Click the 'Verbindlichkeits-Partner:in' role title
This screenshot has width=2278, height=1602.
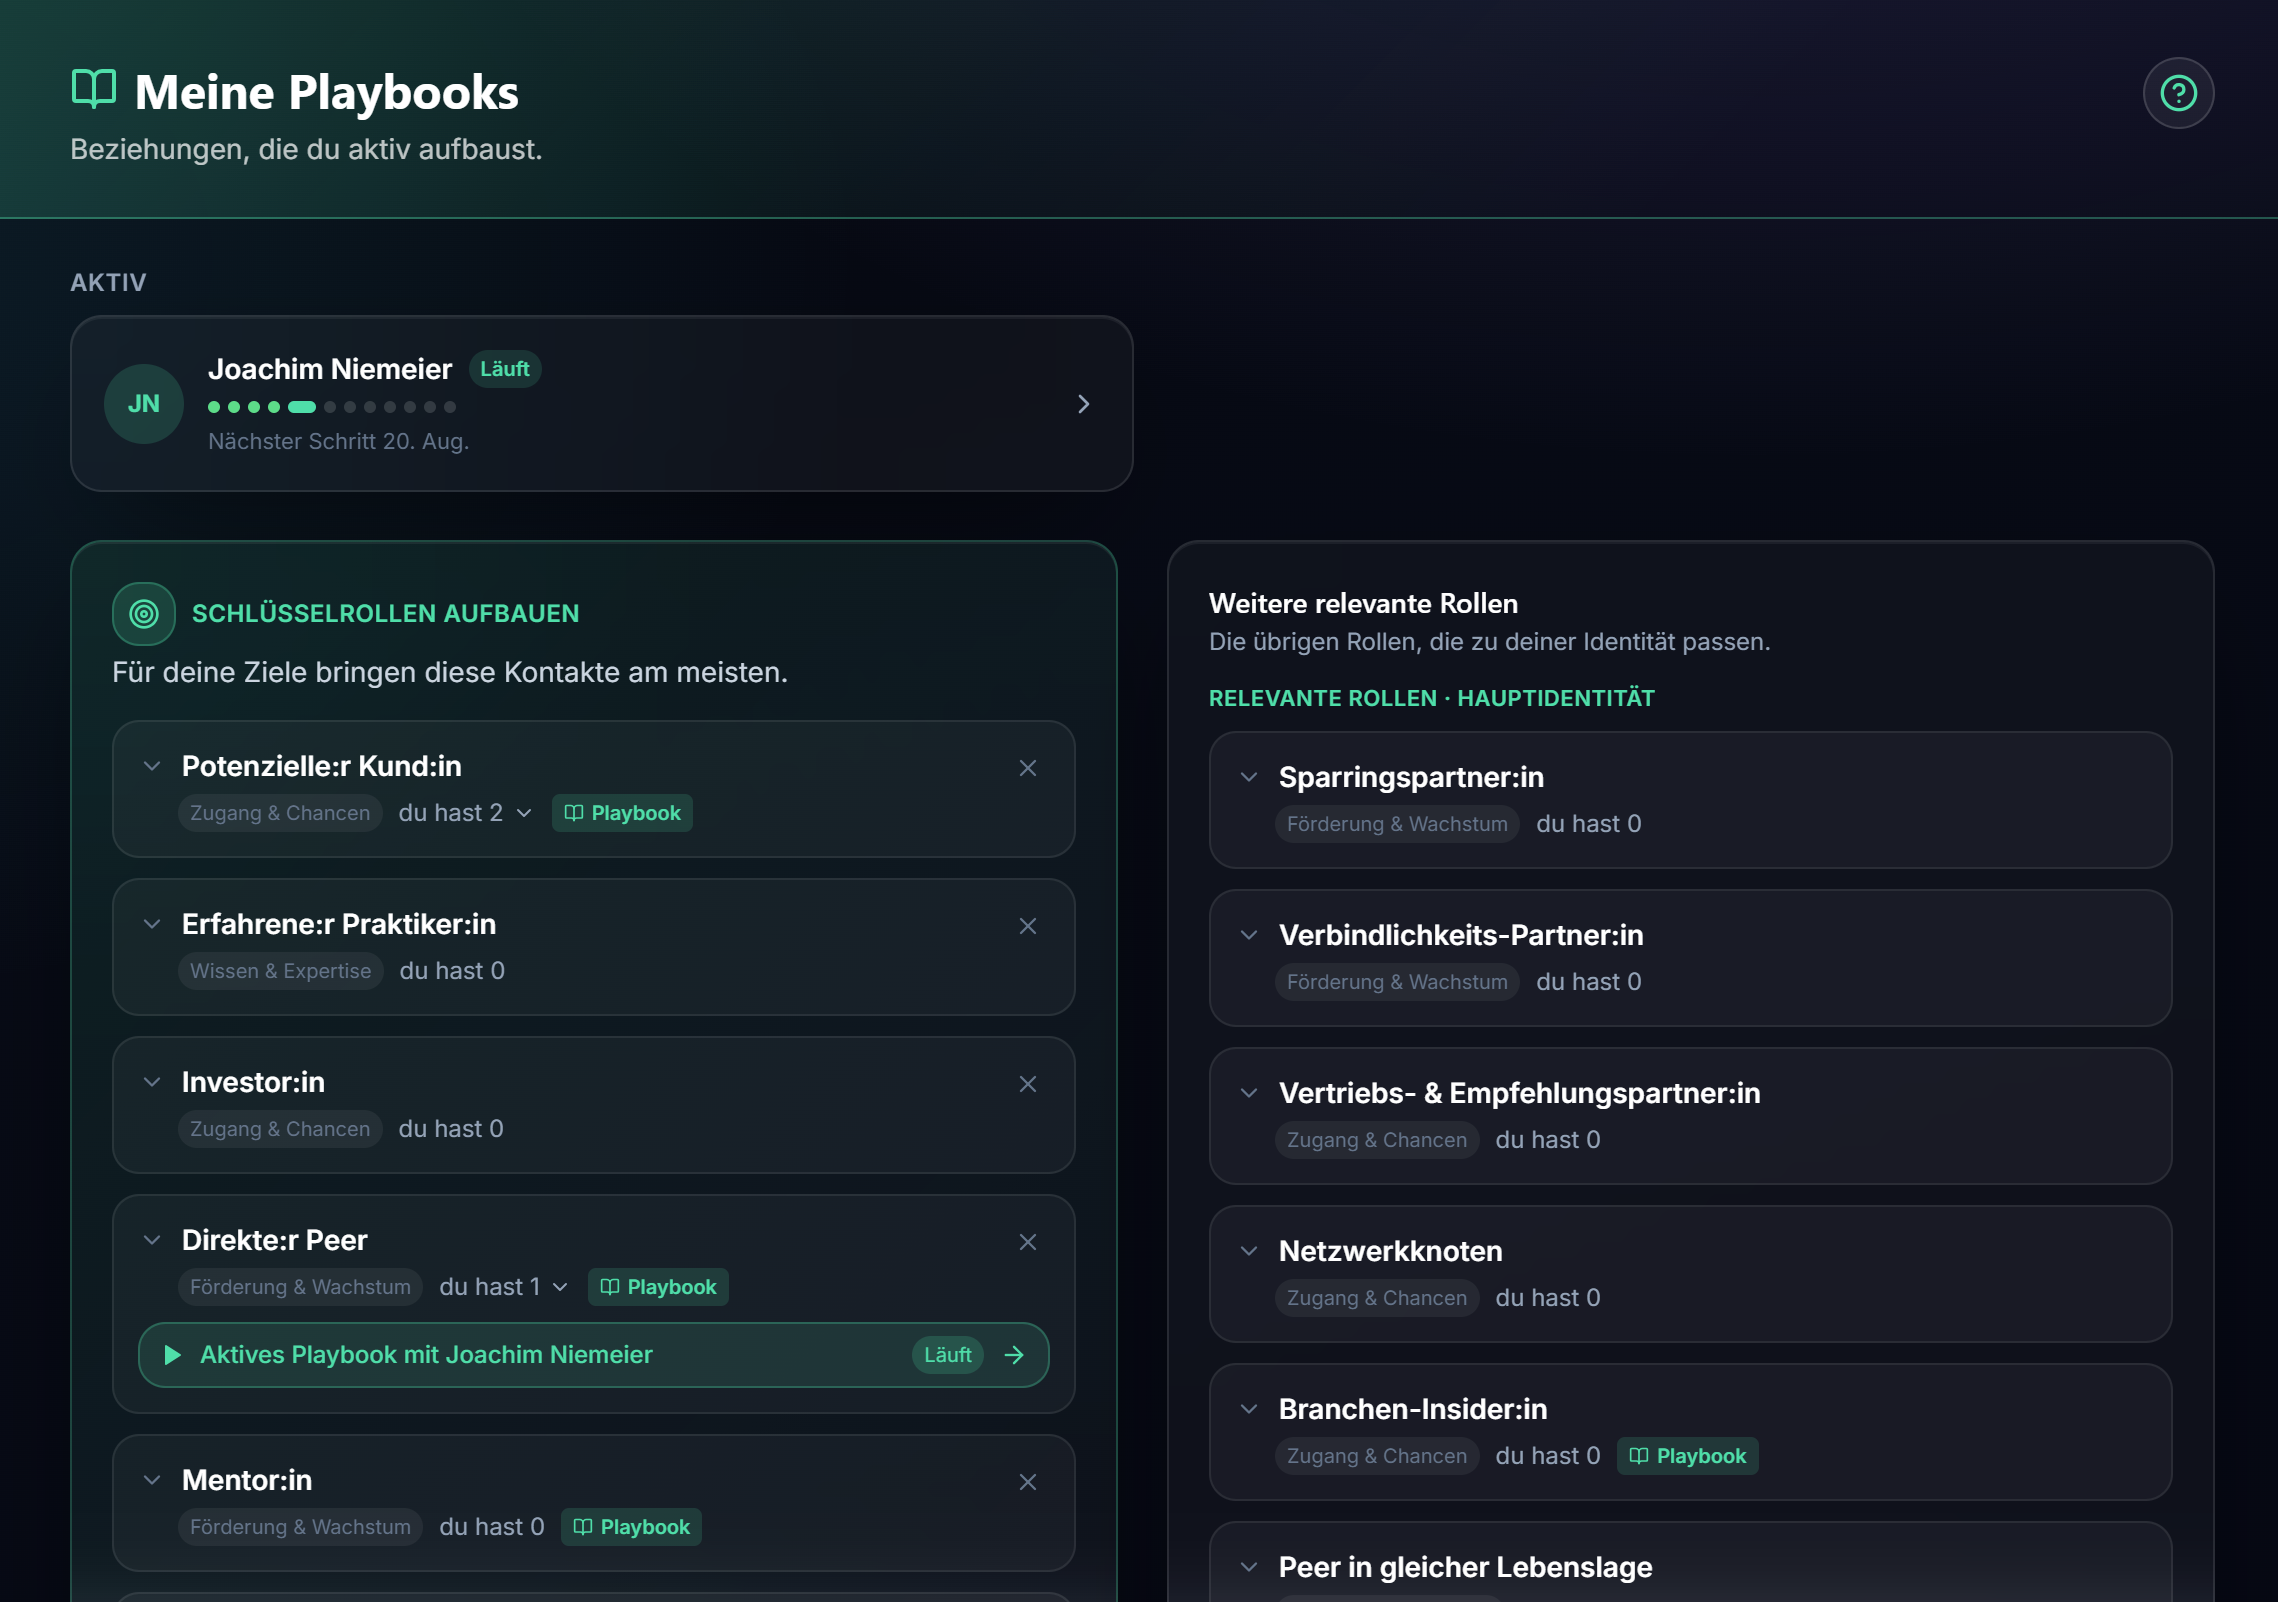[x=1461, y=935]
